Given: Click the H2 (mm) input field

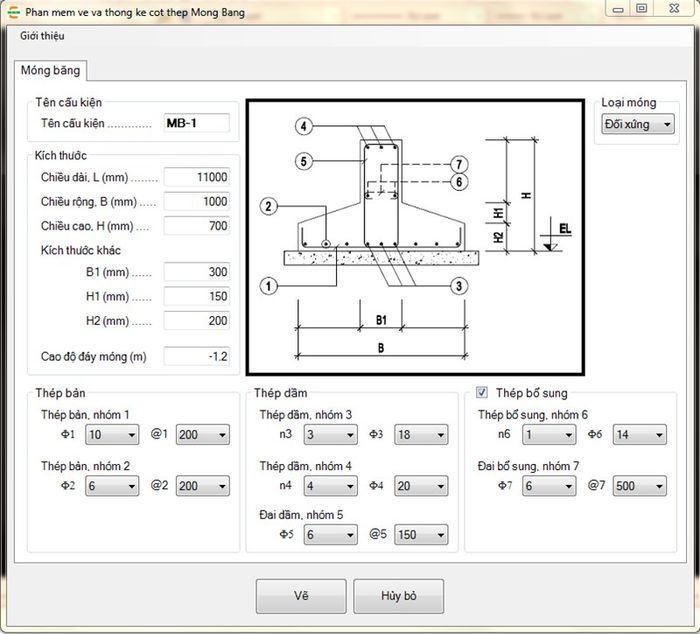Looking at the screenshot, I should click(197, 321).
